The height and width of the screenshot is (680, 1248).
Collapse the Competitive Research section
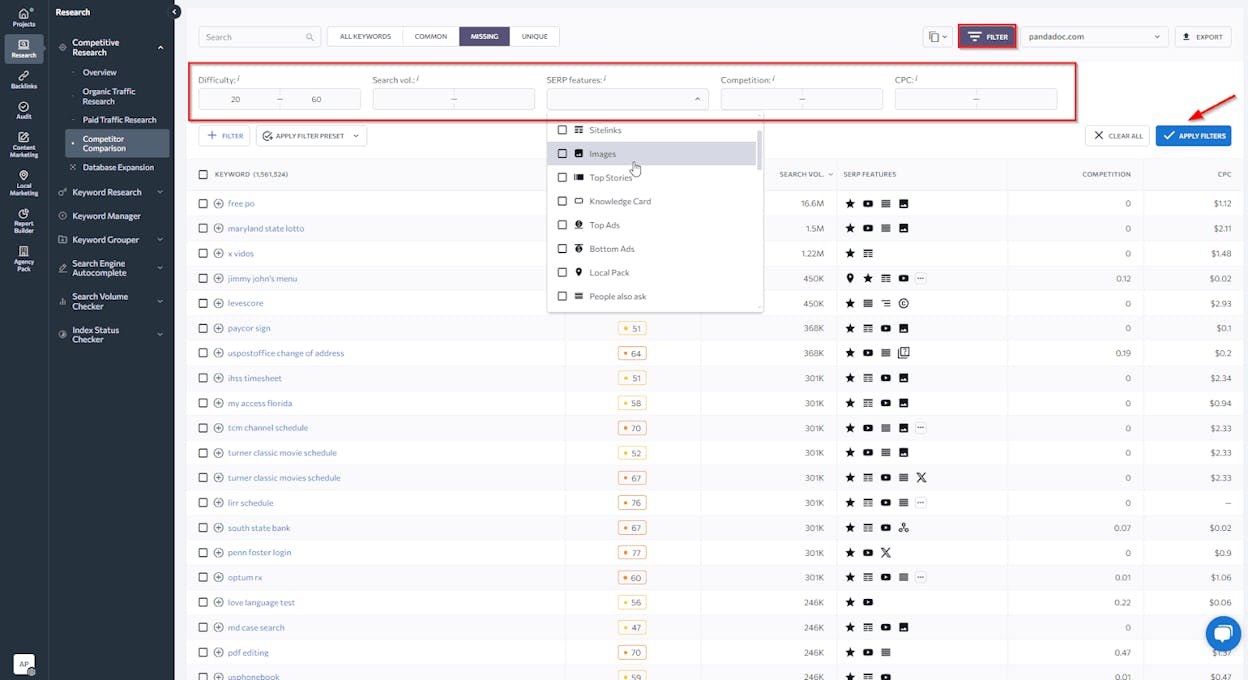(160, 47)
